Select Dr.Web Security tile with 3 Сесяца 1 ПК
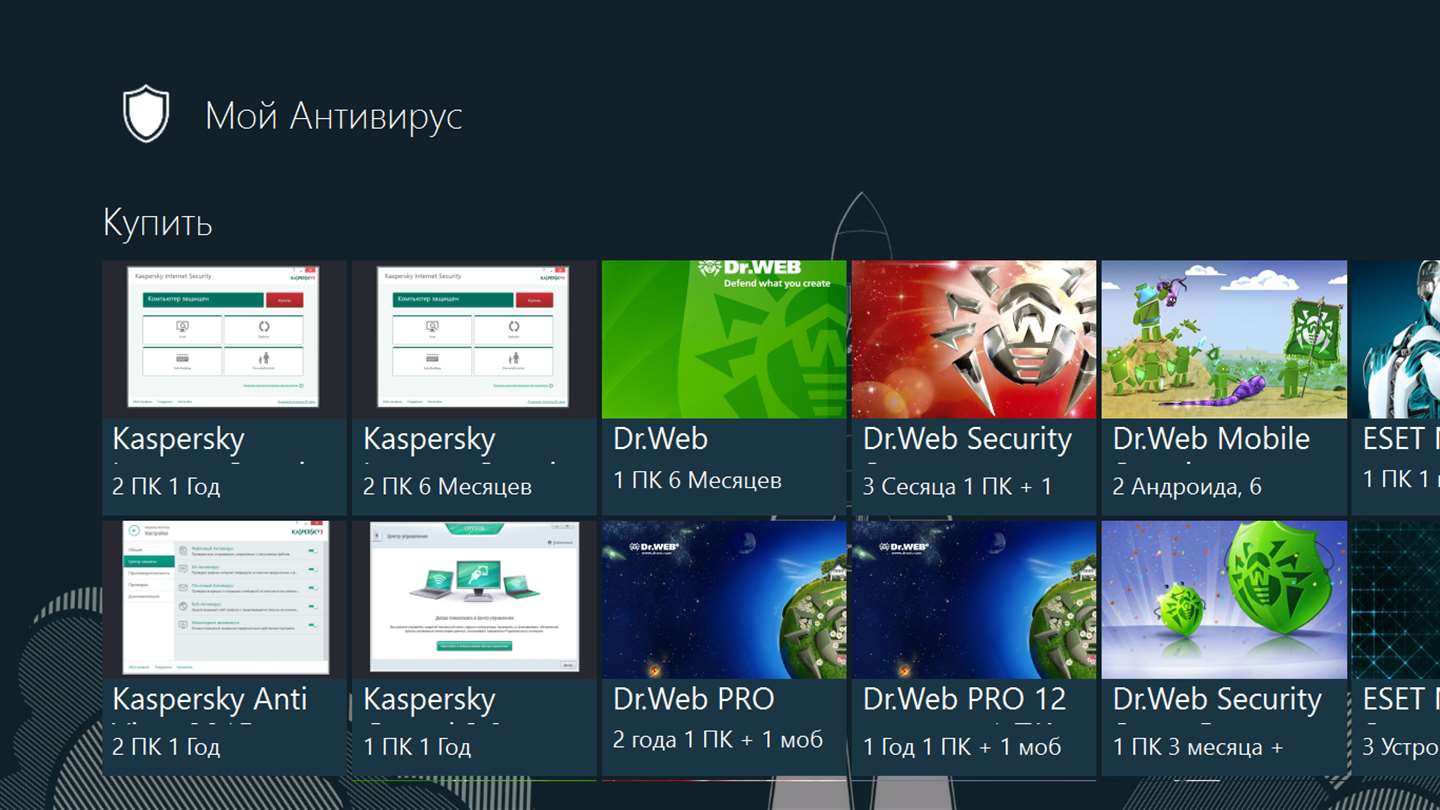Viewport: 1440px width, 810px height. click(x=974, y=388)
